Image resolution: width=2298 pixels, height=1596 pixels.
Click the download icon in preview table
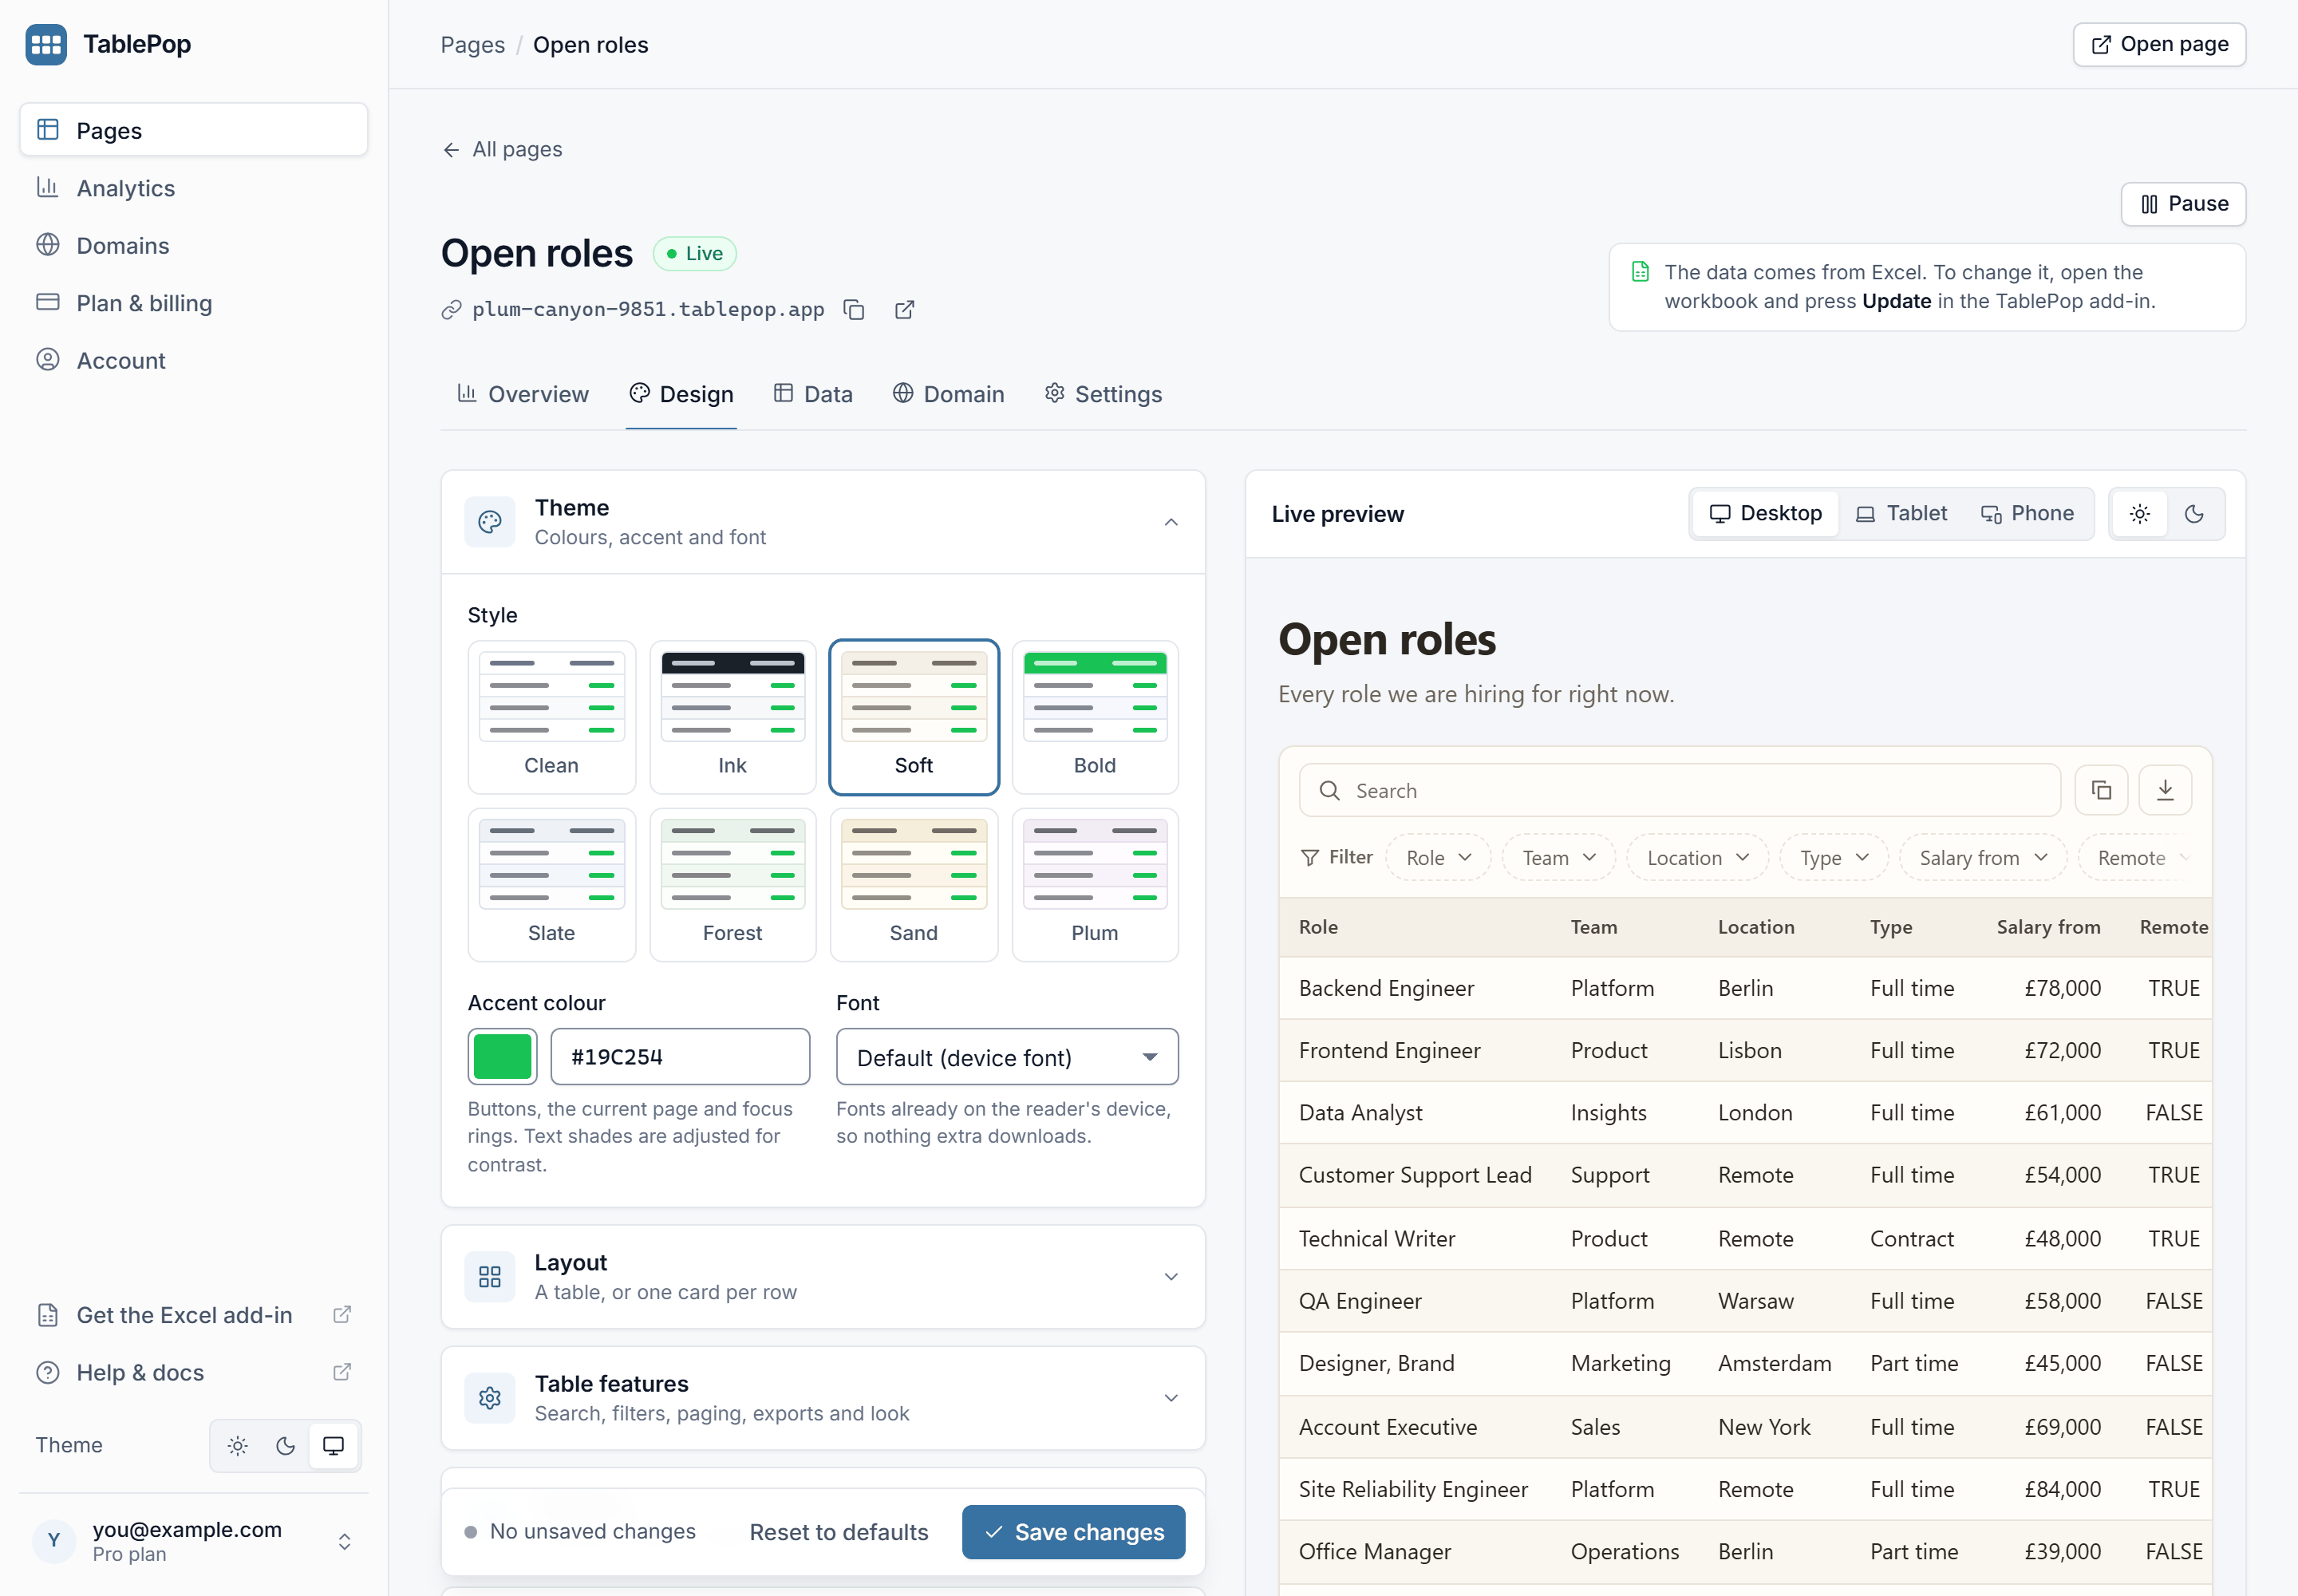(2165, 790)
